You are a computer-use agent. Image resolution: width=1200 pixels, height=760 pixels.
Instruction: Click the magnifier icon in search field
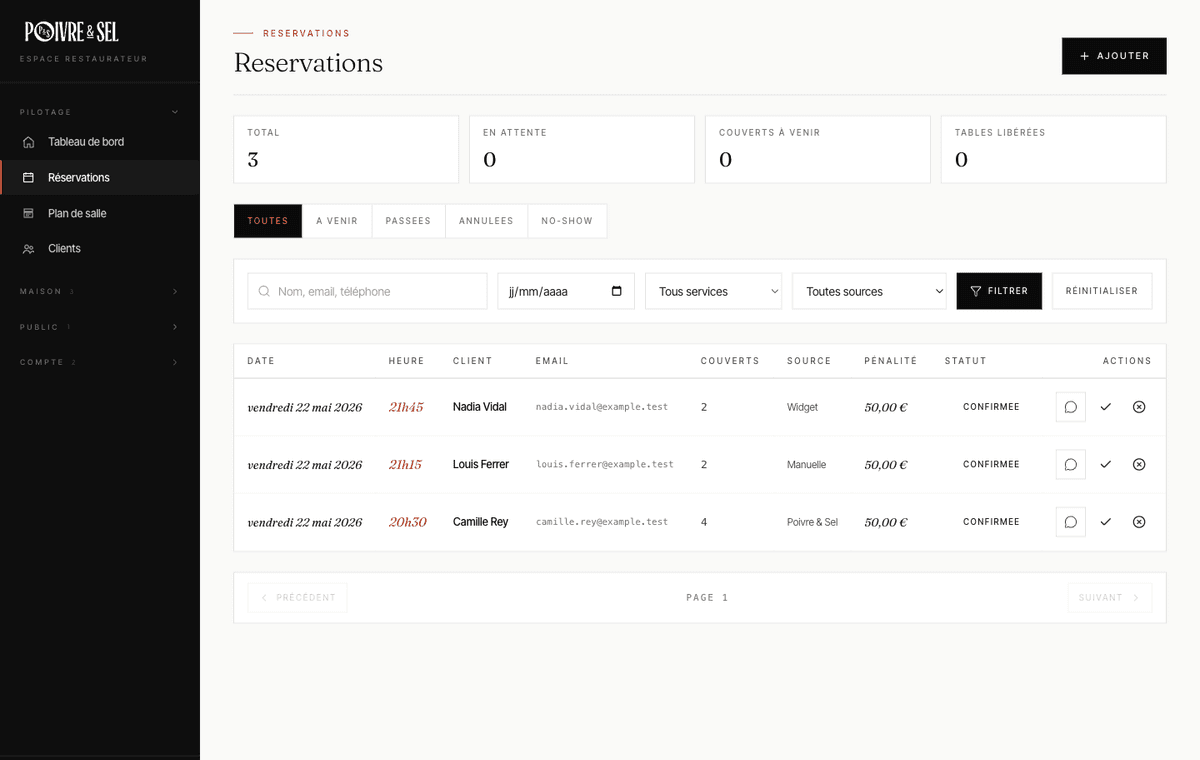click(x=264, y=292)
